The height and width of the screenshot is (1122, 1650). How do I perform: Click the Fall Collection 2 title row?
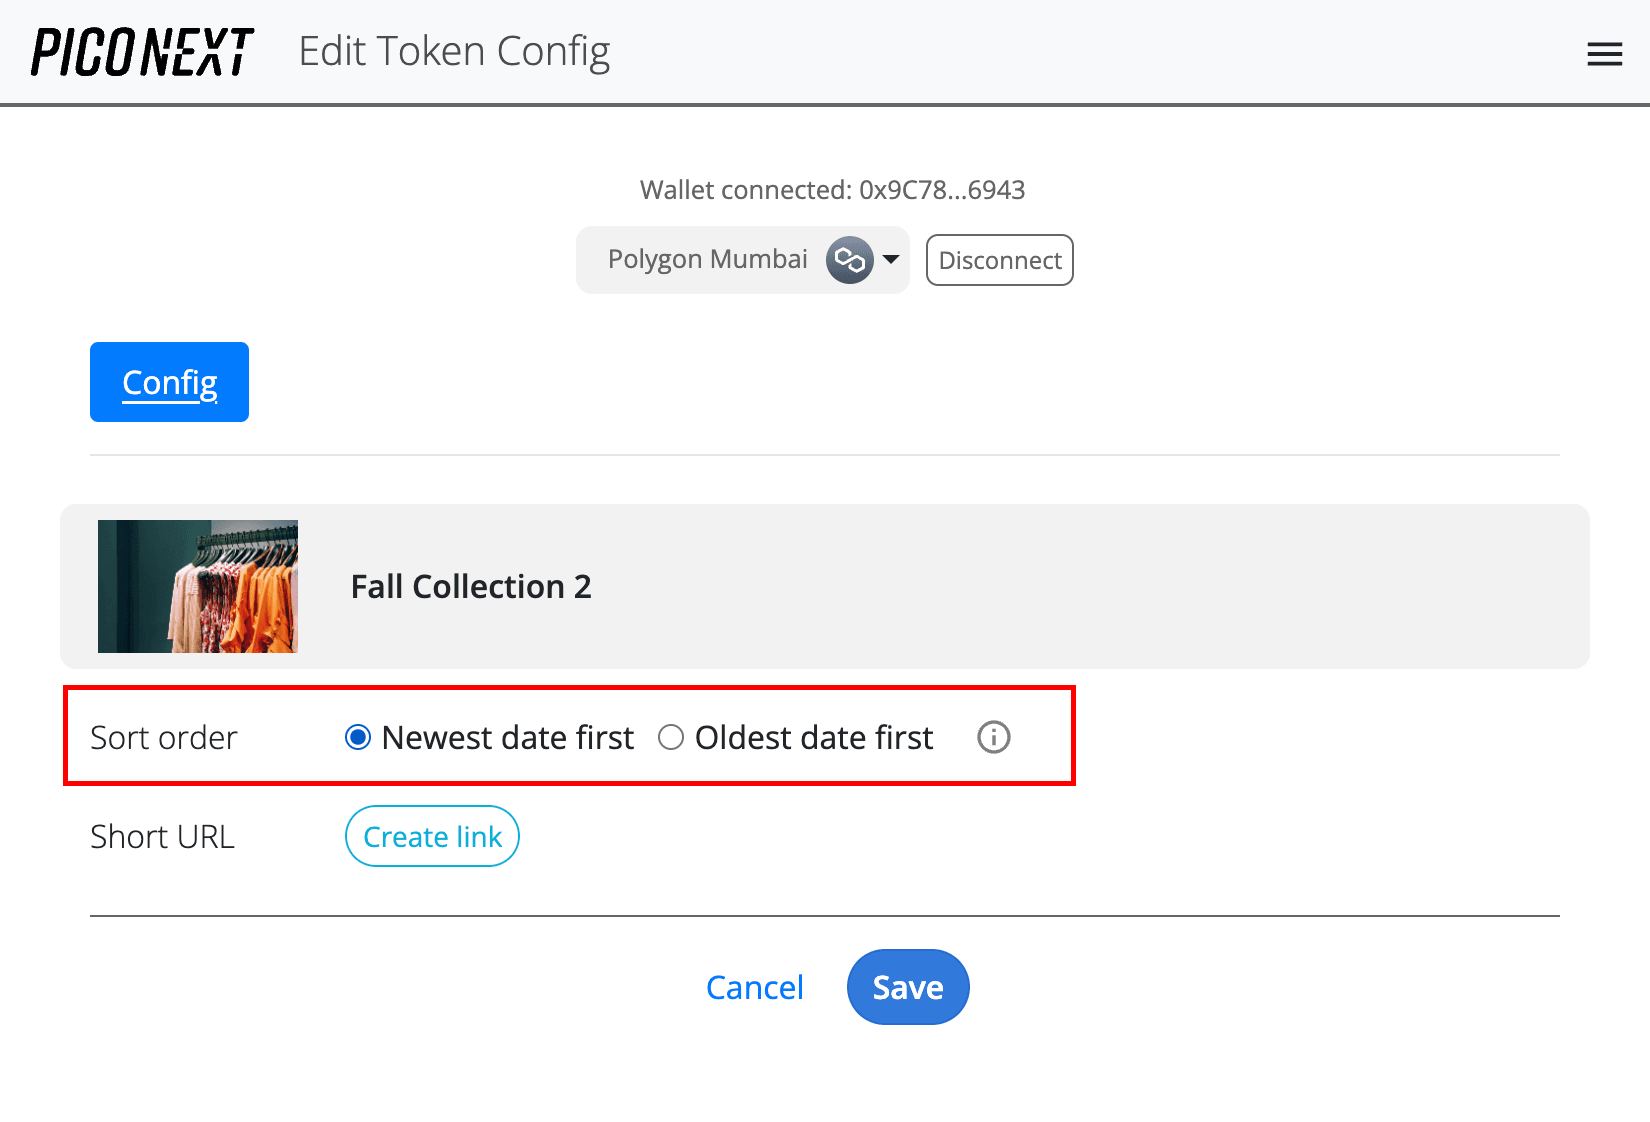tap(471, 587)
